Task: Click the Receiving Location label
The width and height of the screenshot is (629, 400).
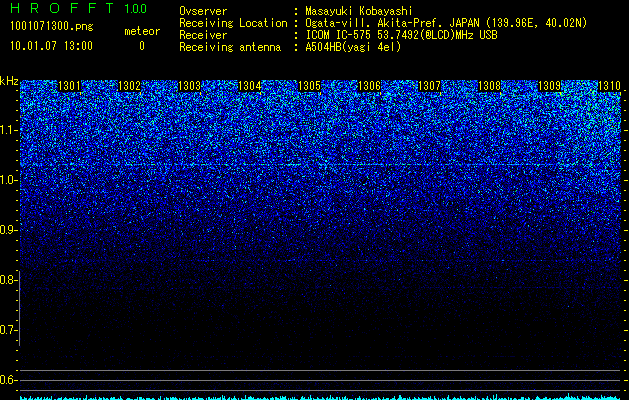Action: (233, 23)
